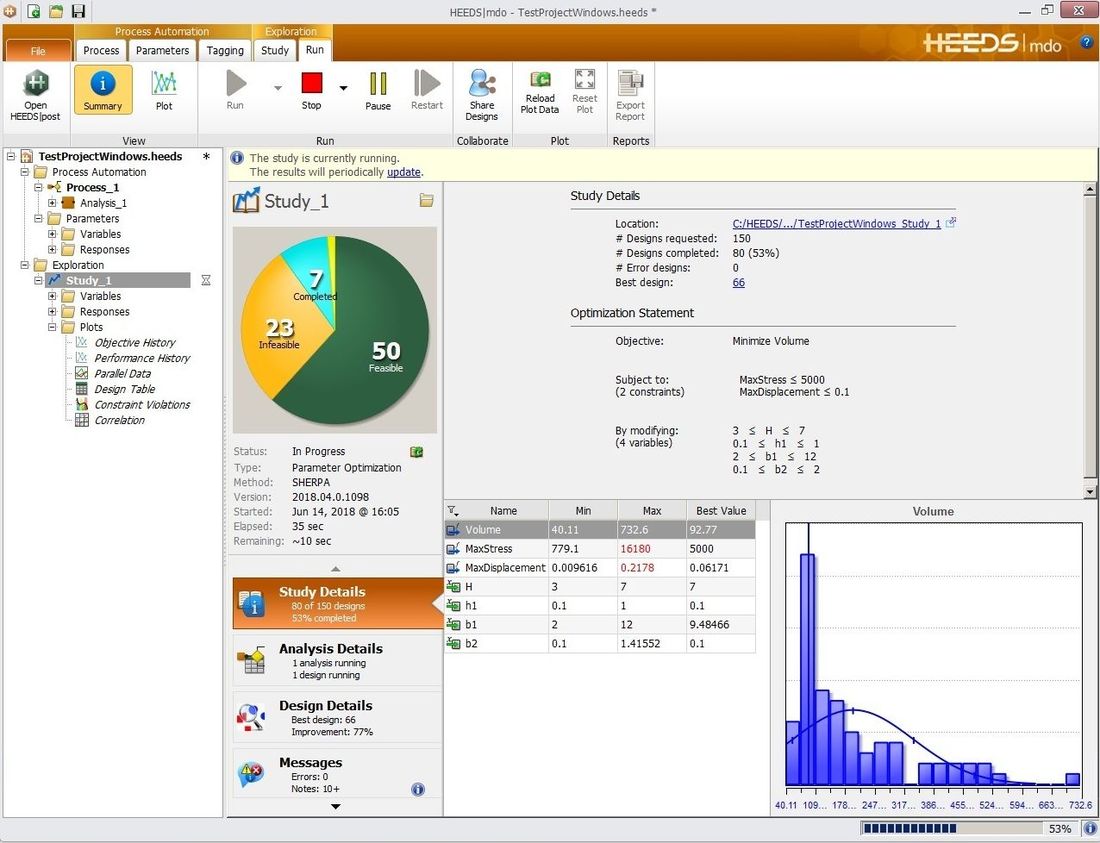Open the File menu tab
Image resolution: width=1100 pixels, height=843 pixels.
[x=38, y=50]
